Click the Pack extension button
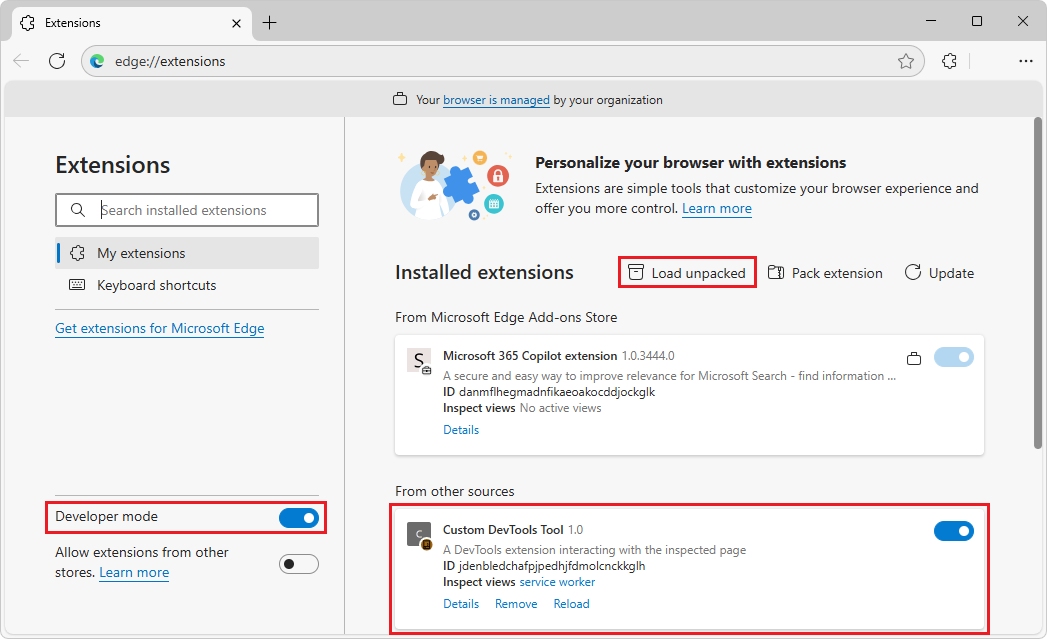The height and width of the screenshot is (639, 1047). coord(825,272)
